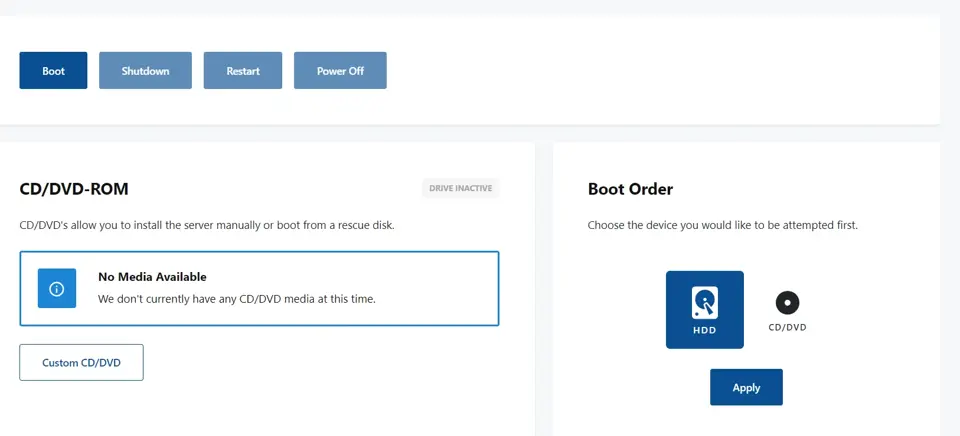Click the rescue disk description text
The width and height of the screenshot is (960, 436).
207,225
